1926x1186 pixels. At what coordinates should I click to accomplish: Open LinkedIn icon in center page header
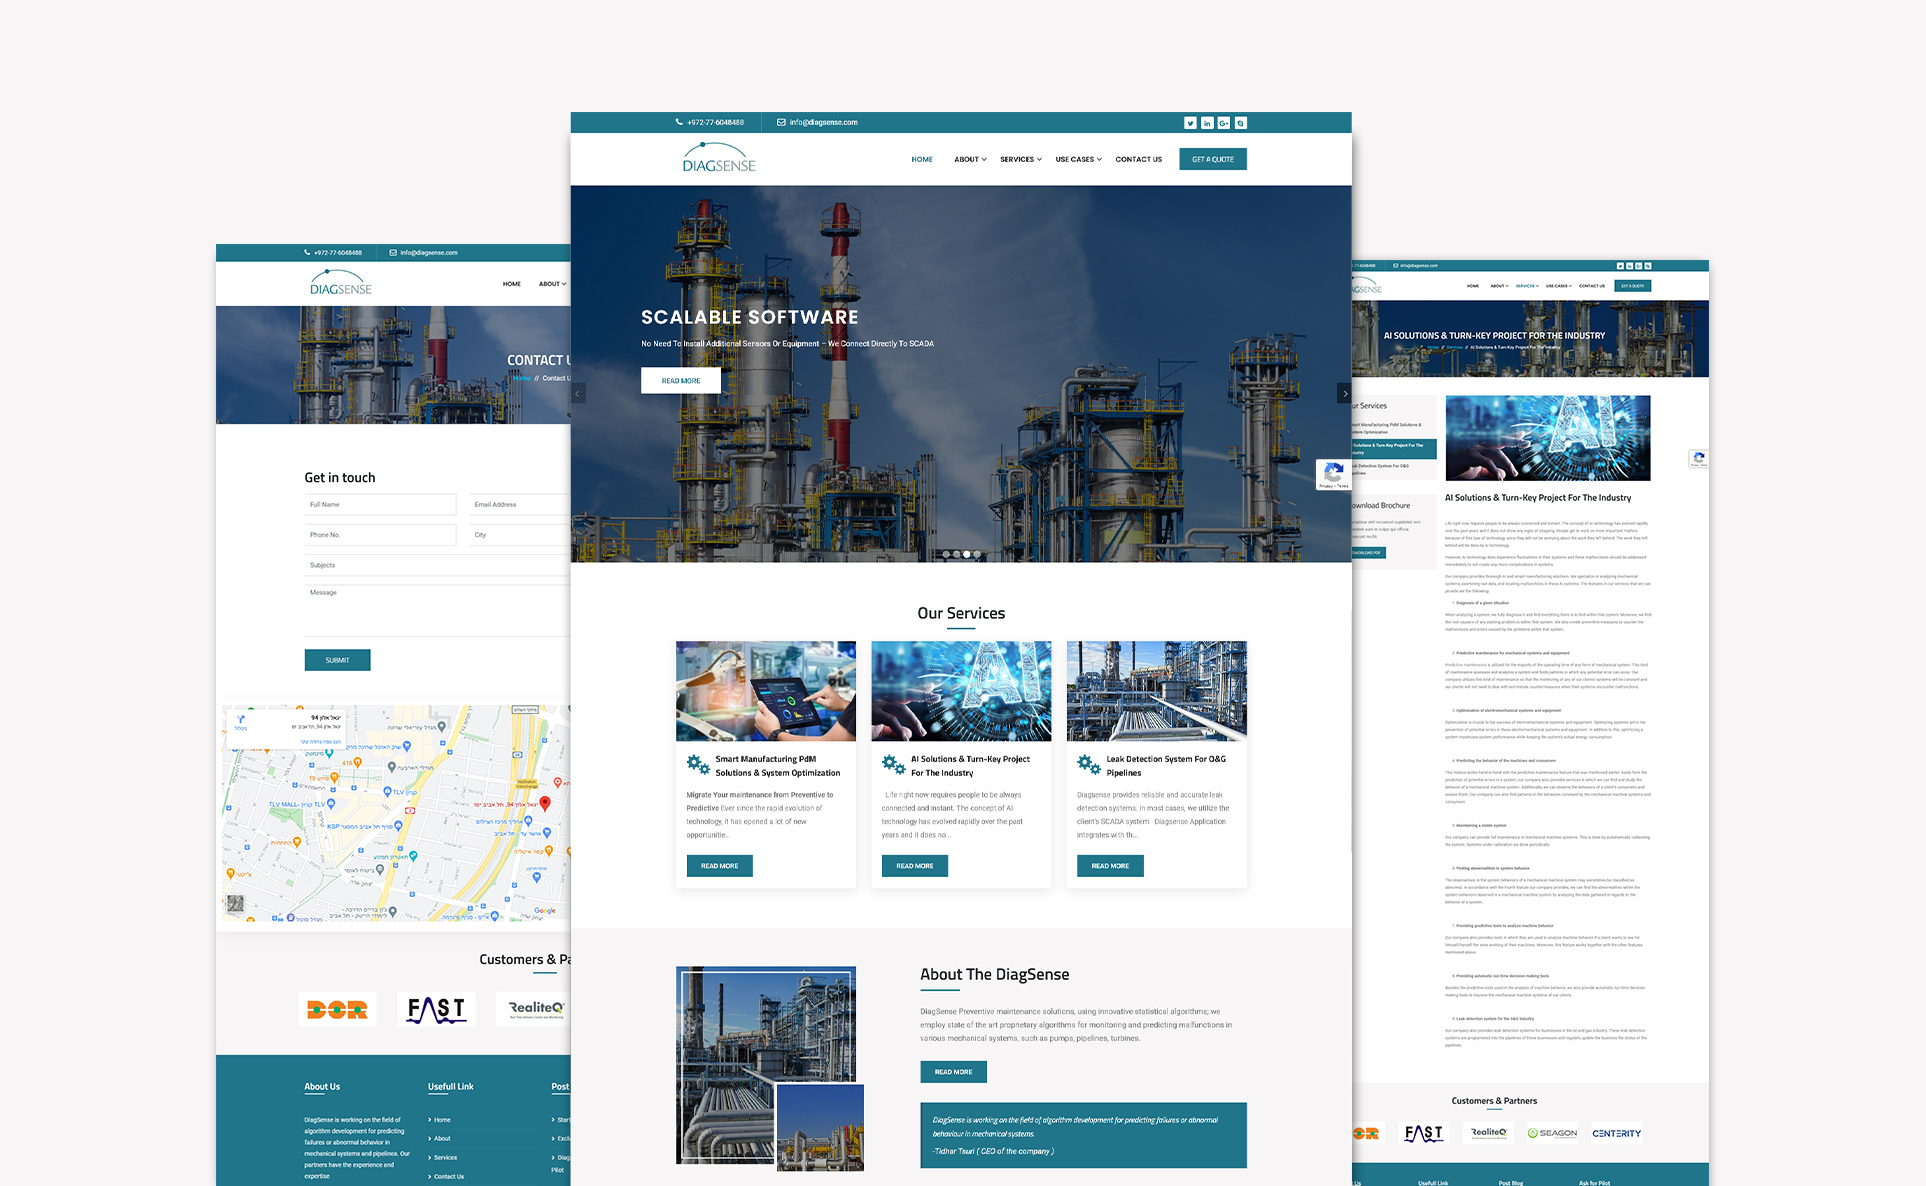coord(1207,123)
